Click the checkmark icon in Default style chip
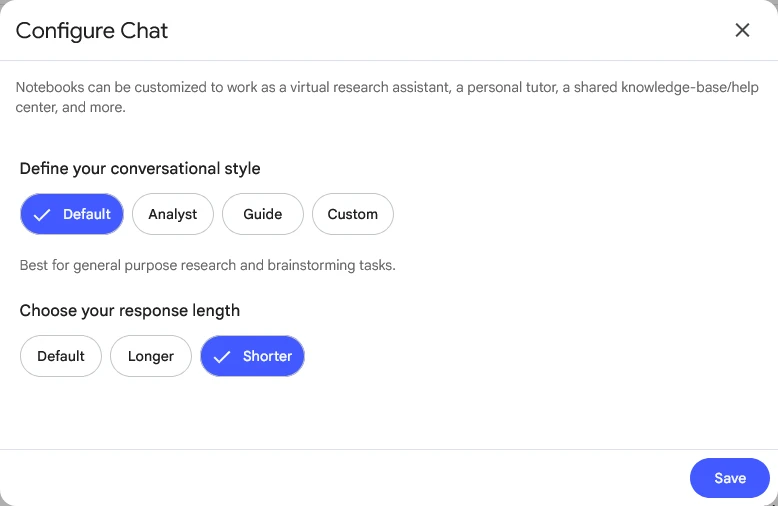The height and width of the screenshot is (506, 778). [42, 215]
